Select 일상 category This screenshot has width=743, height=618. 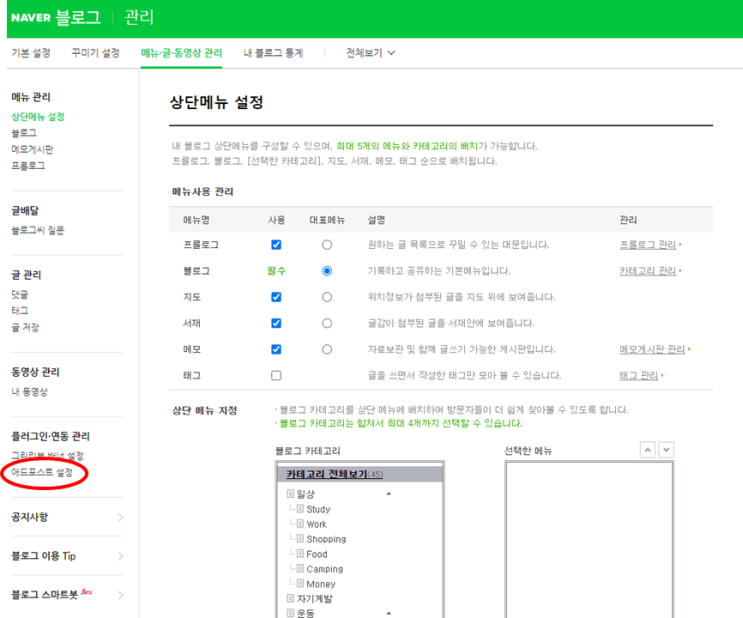point(305,494)
